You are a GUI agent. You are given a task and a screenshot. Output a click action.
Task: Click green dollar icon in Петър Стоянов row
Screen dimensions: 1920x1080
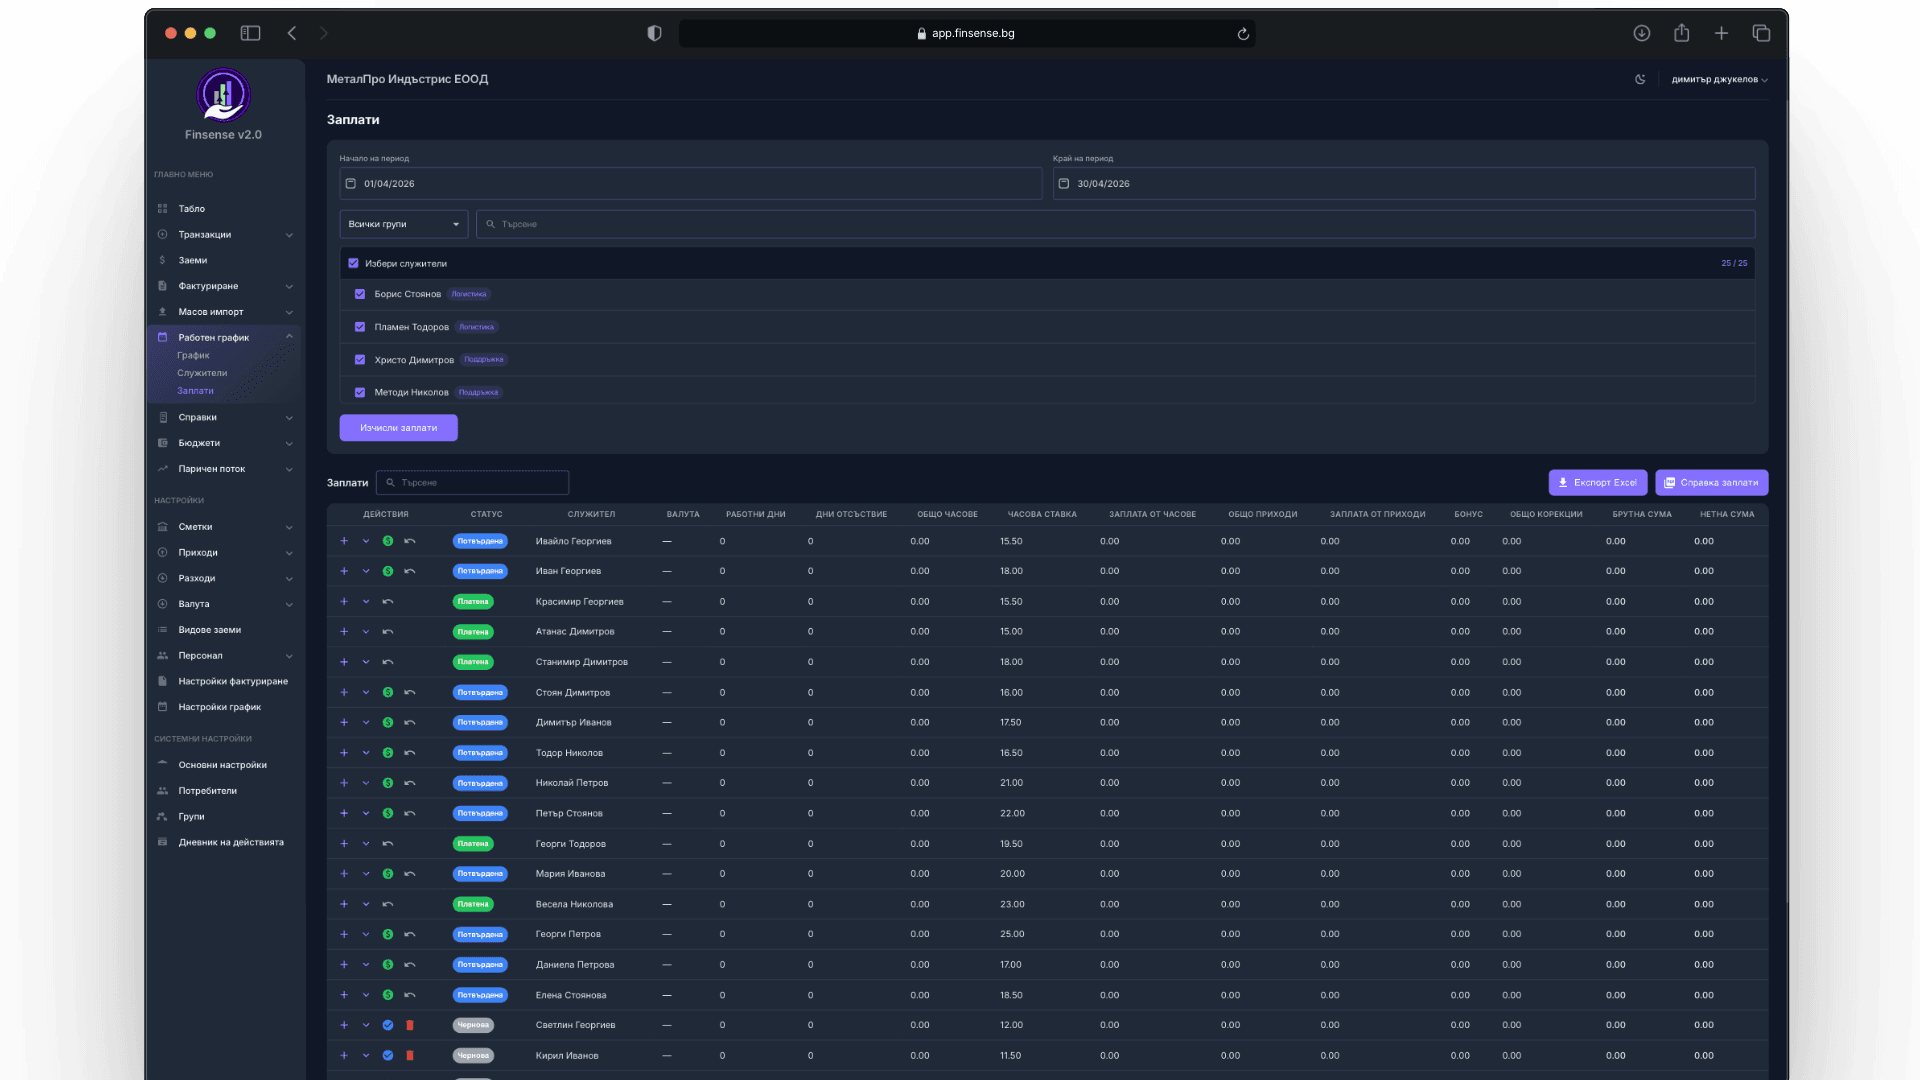(388, 813)
